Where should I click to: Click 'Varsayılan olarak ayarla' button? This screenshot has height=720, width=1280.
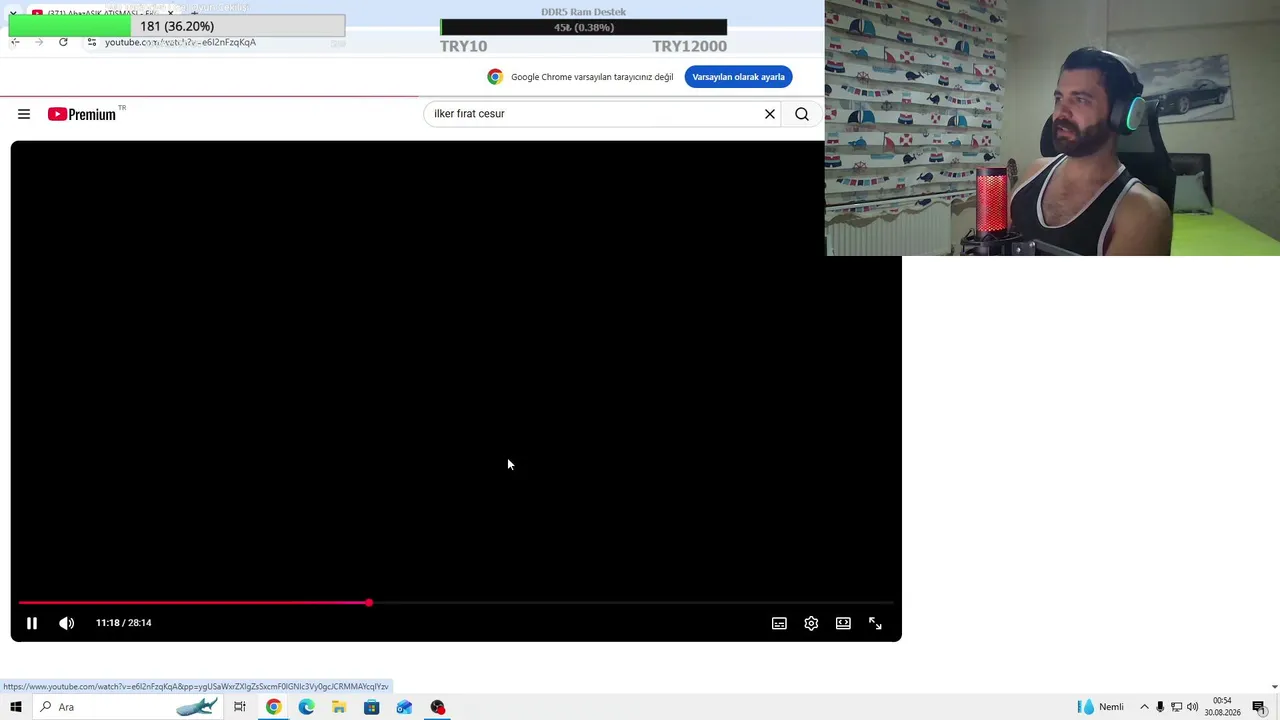pos(738,77)
